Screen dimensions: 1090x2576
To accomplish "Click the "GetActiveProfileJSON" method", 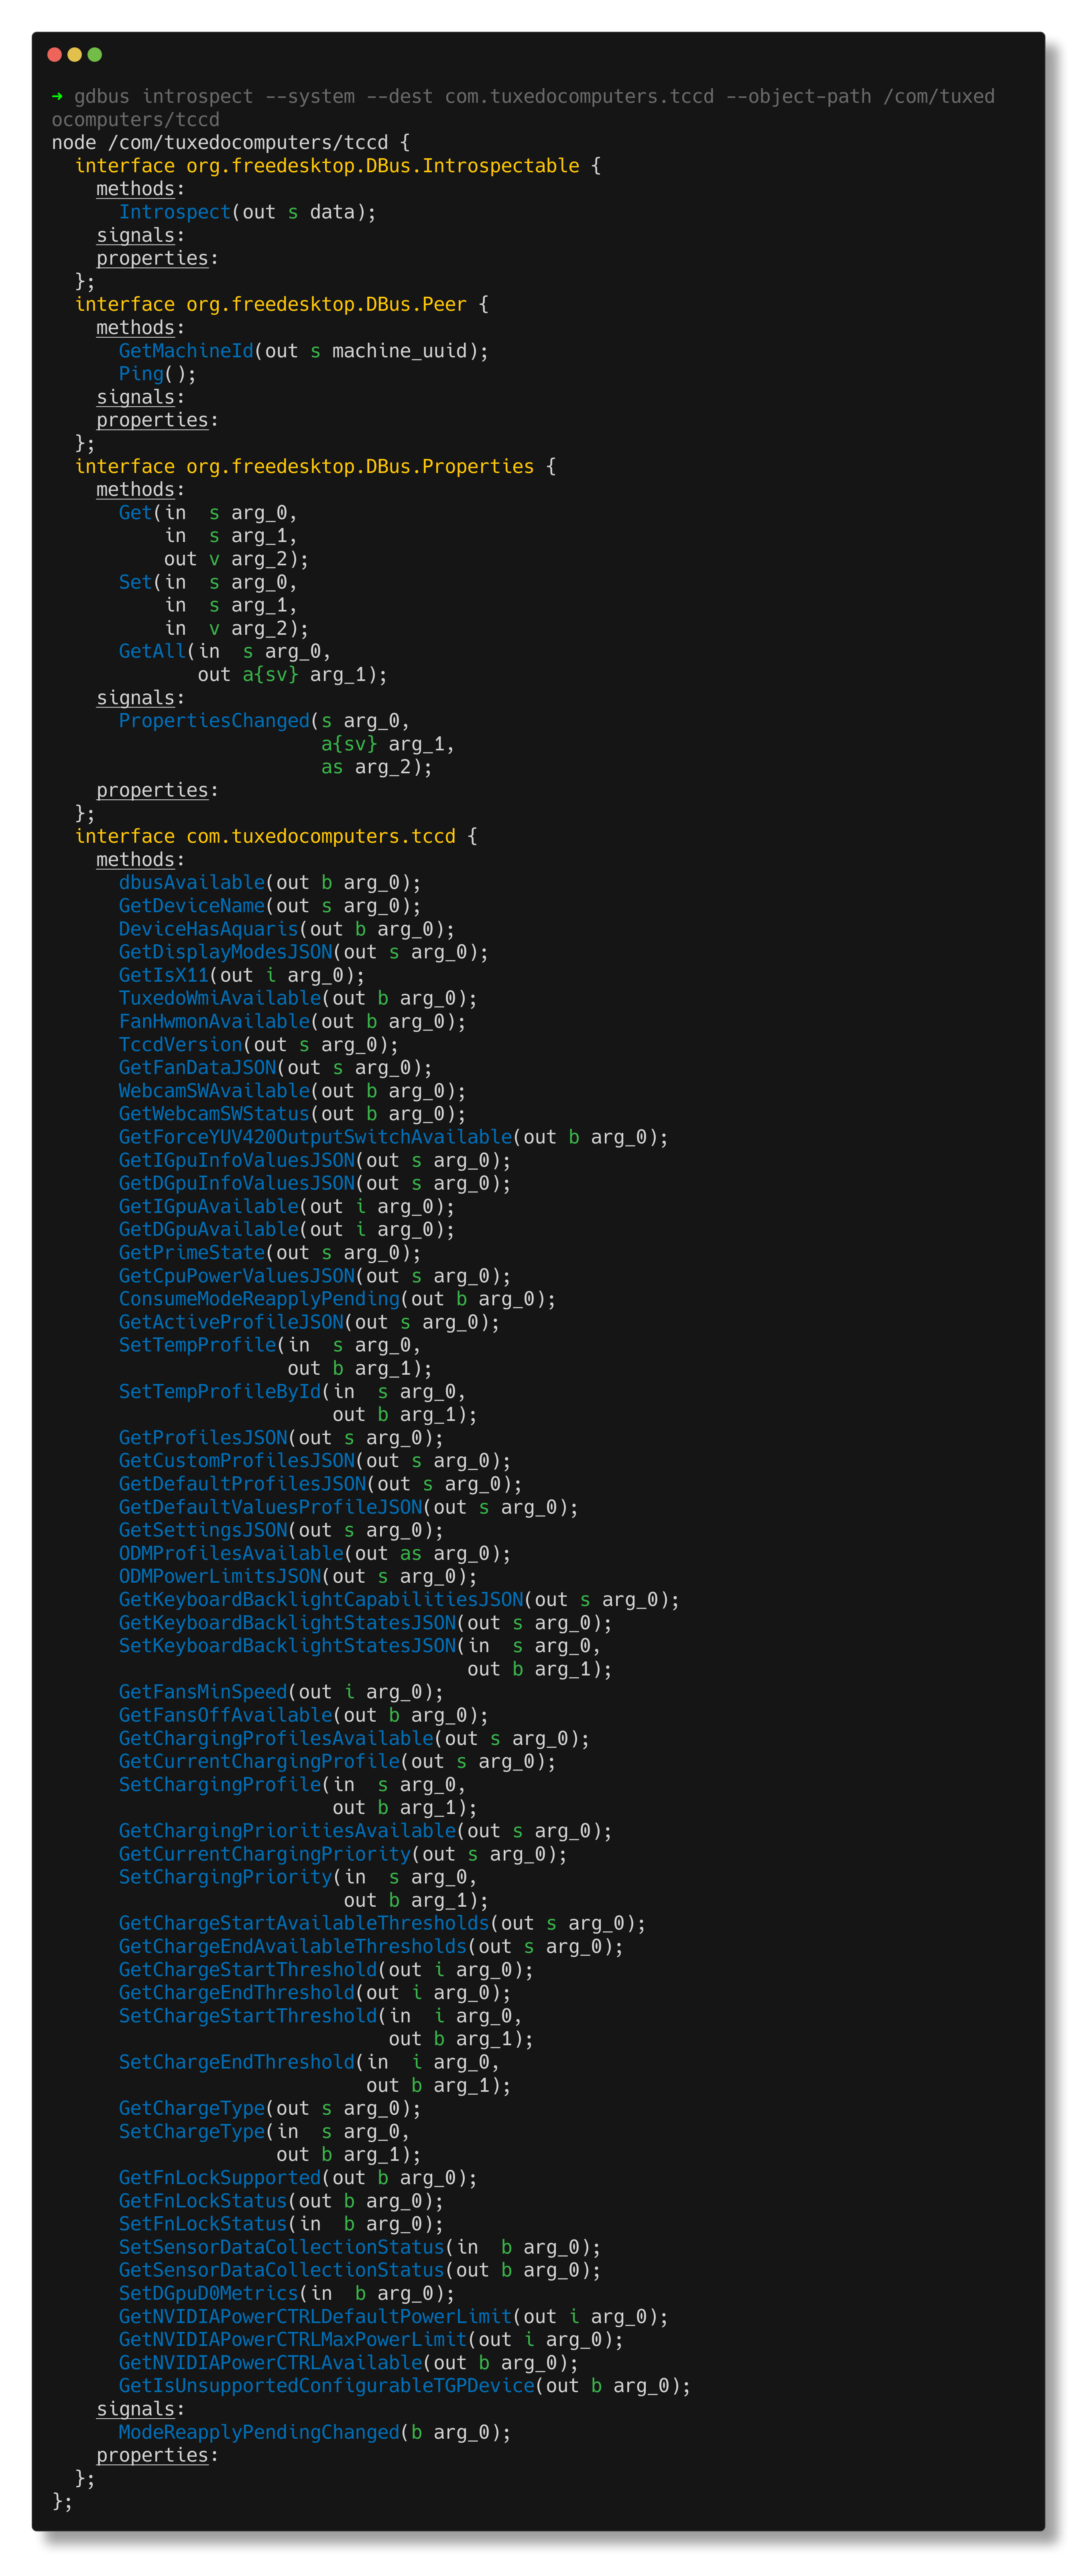I will pyautogui.click(x=231, y=1322).
